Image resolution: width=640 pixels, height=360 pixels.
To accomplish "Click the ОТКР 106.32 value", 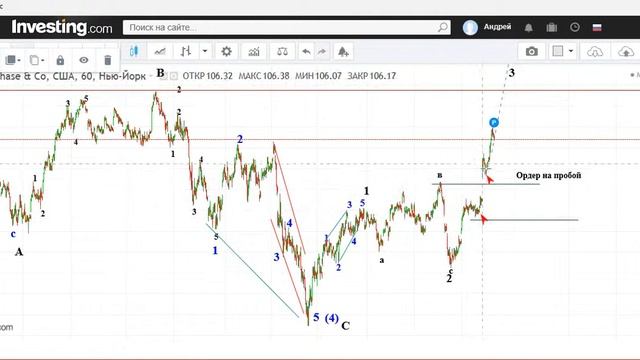I will pos(207,76).
